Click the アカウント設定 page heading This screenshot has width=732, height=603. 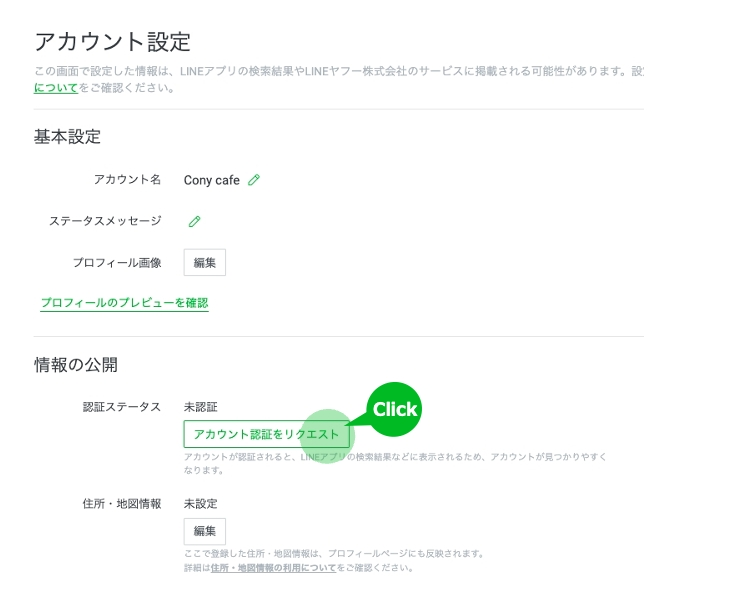112,42
